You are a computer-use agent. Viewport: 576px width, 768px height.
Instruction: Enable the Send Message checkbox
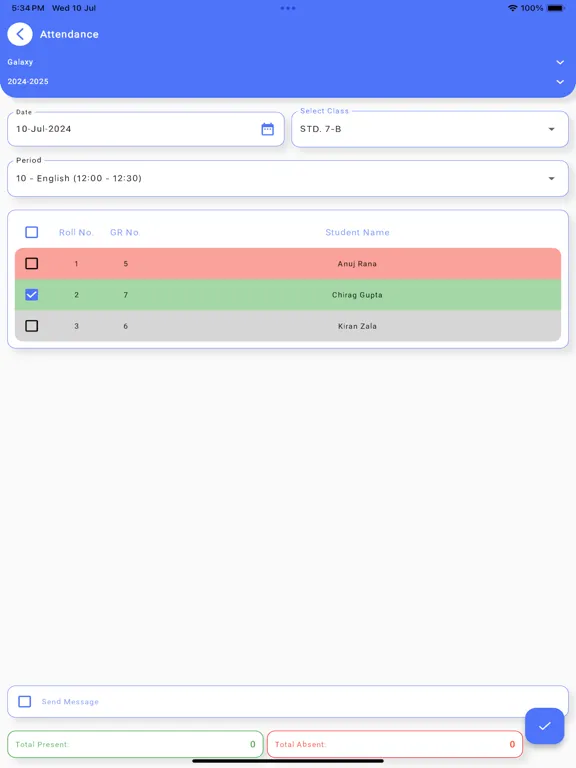click(24, 701)
